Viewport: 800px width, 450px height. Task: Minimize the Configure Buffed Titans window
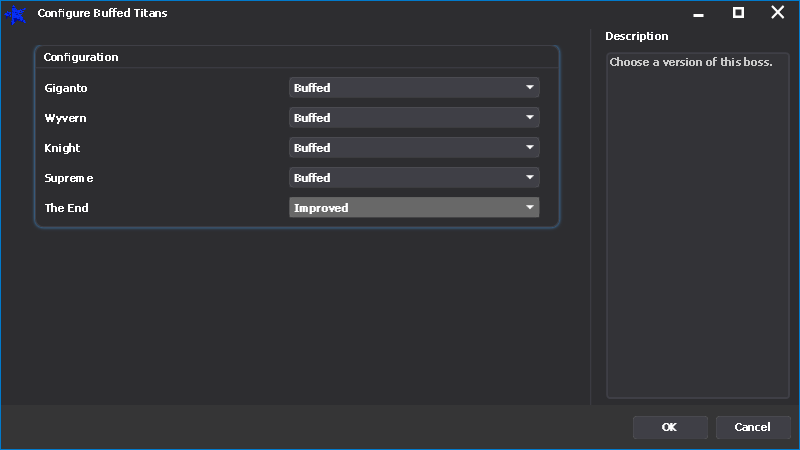(x=698, y=14)
